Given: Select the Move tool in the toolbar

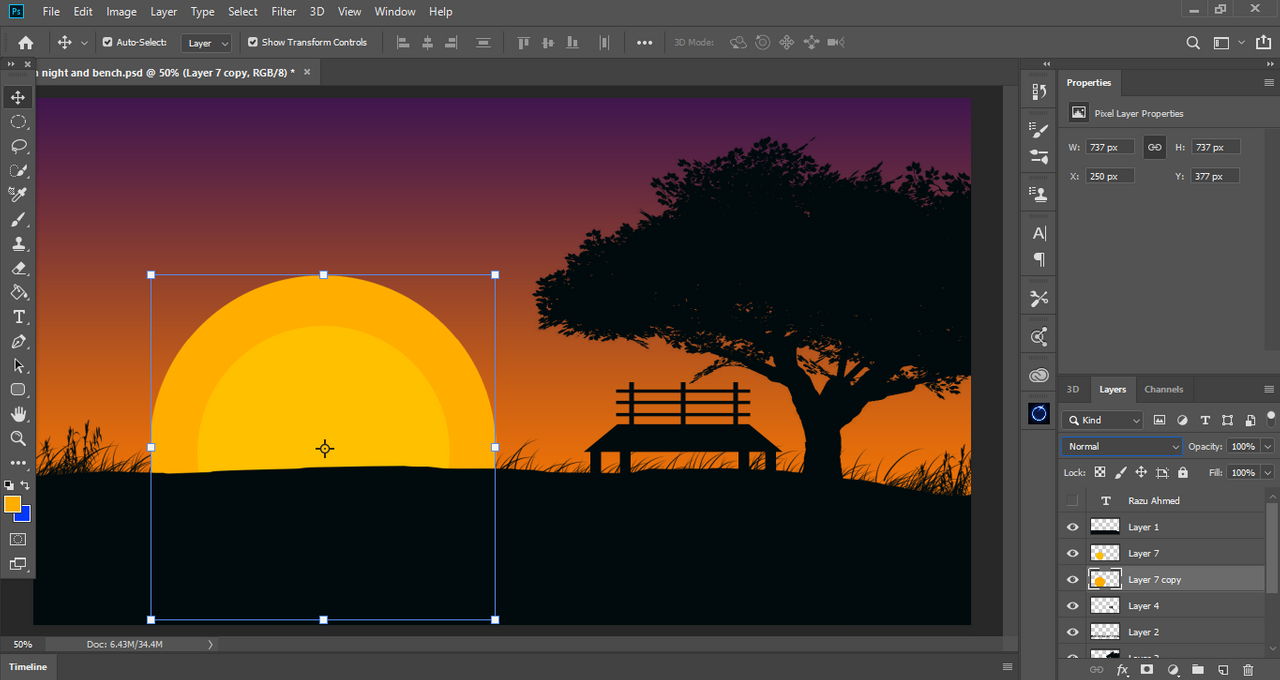Looking at the screenshot, I should point(18,97).
